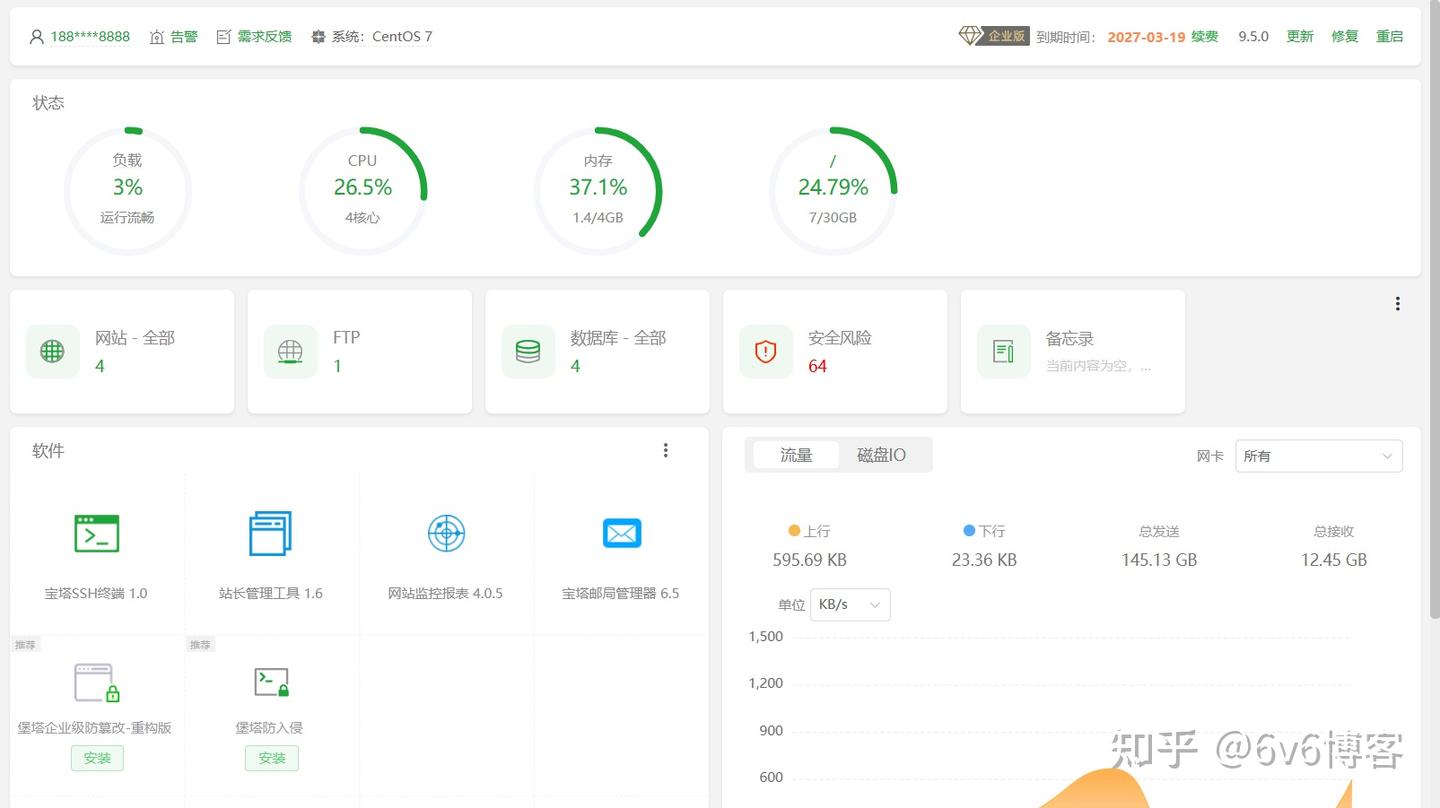Viewport: 1440px width, 808px height.
Task: Click 修复 repair link
Action: pos(1345,37)
